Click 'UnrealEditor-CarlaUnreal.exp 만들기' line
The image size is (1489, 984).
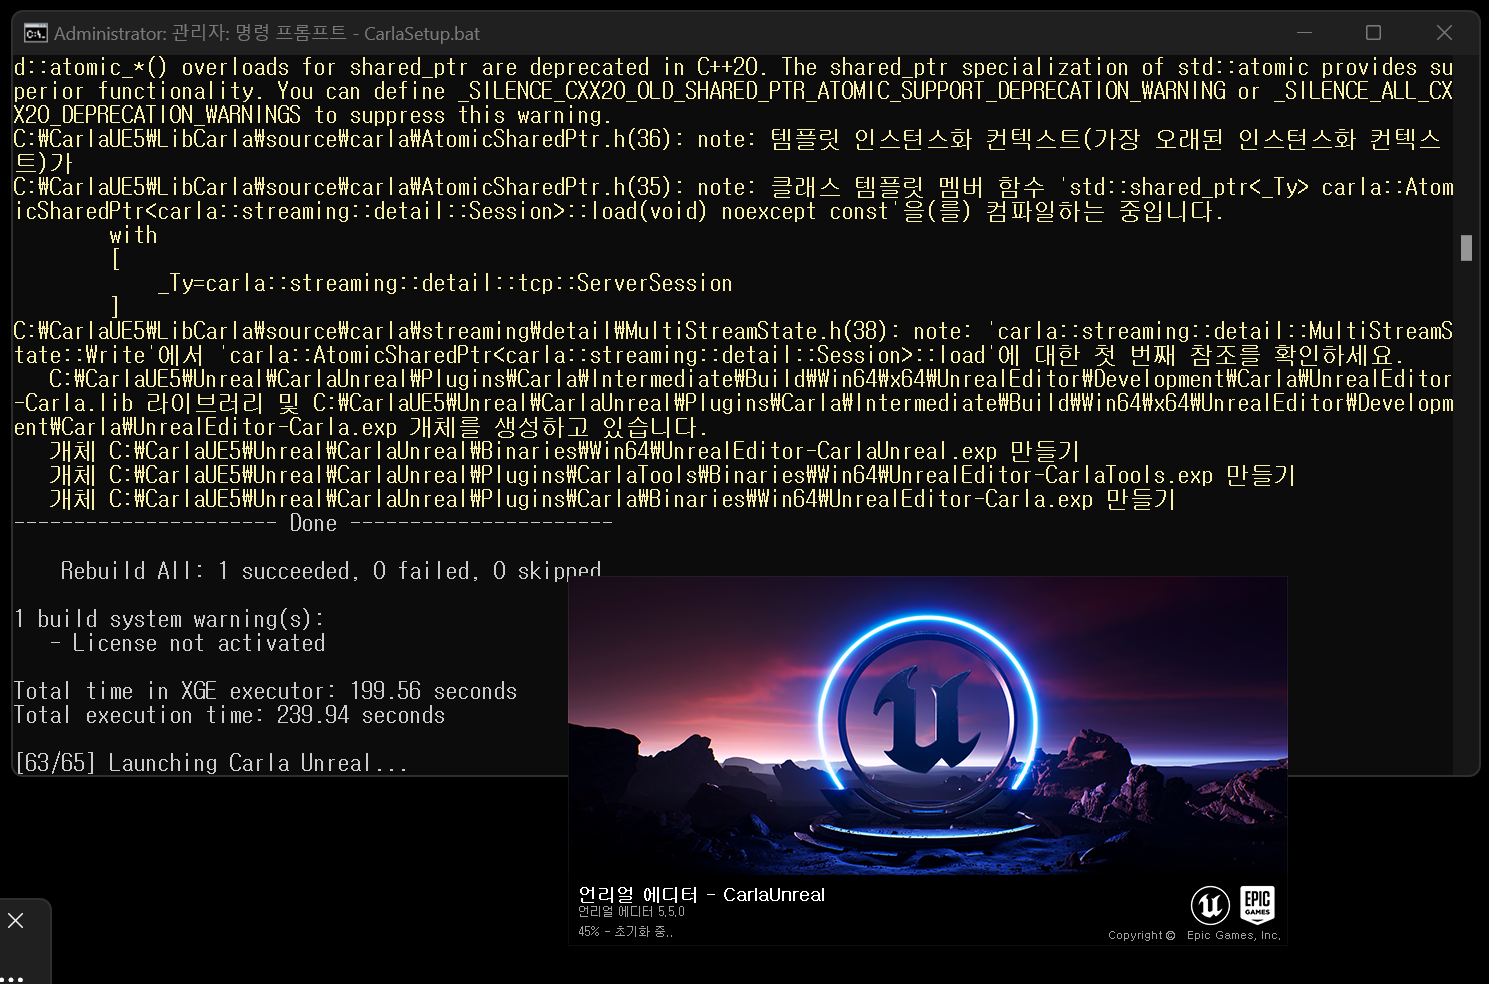click(565, 451)
